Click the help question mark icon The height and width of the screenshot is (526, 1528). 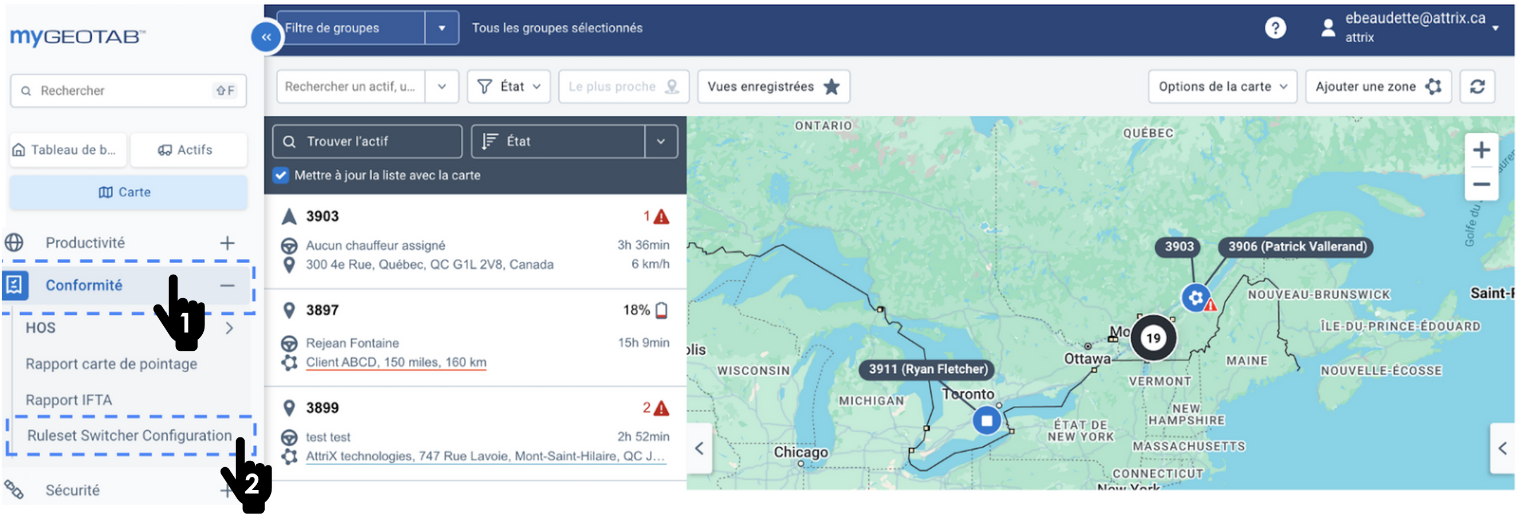(1275, 28)
